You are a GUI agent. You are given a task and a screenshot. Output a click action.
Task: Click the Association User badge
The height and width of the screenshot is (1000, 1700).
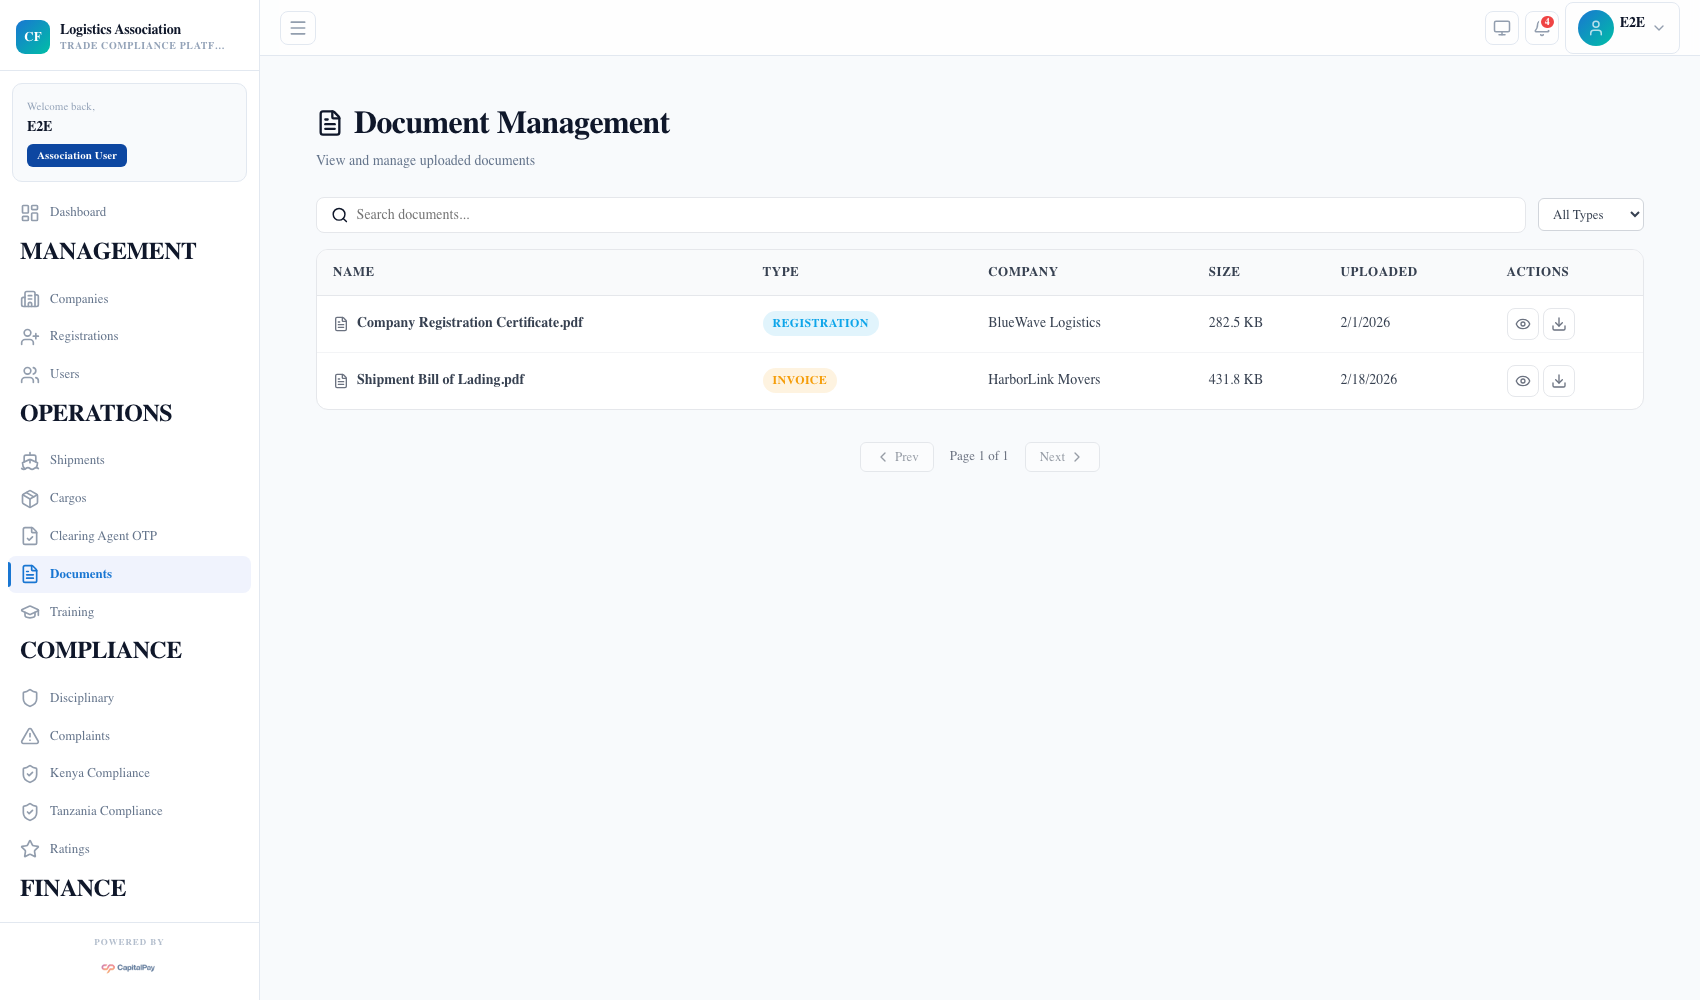click(x=76, y=155)
